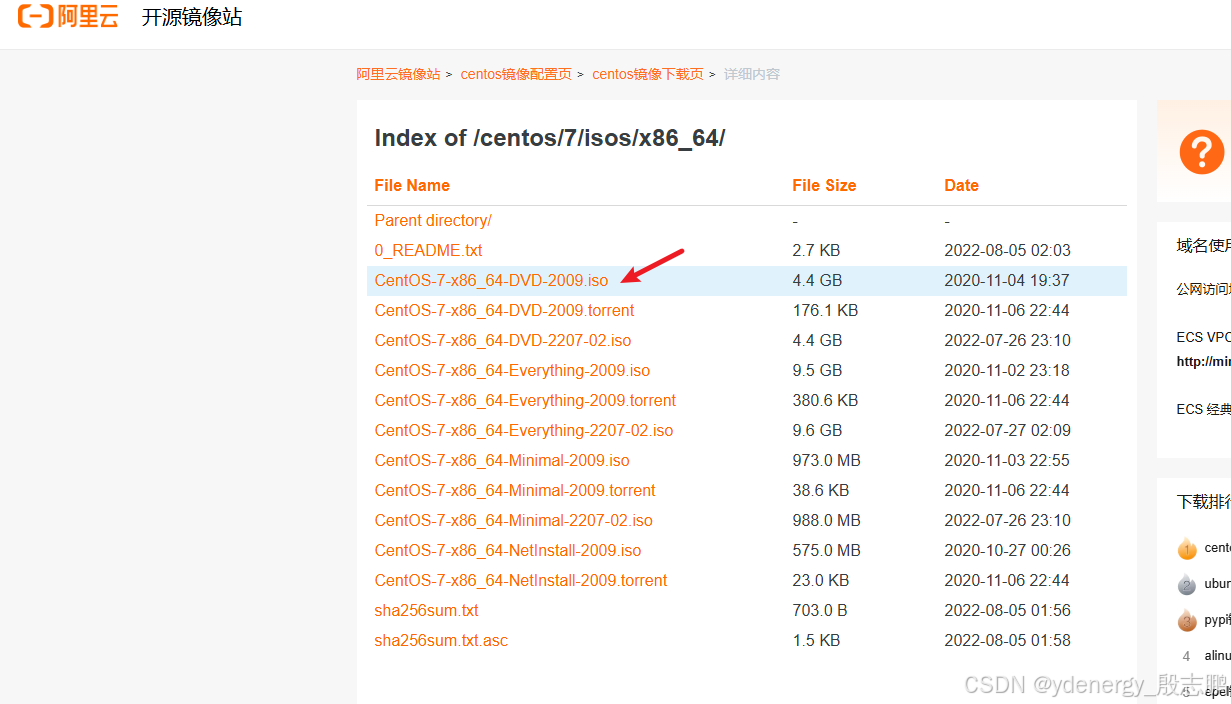Click the date 2022-07-27 02:09

[1007, 430]
